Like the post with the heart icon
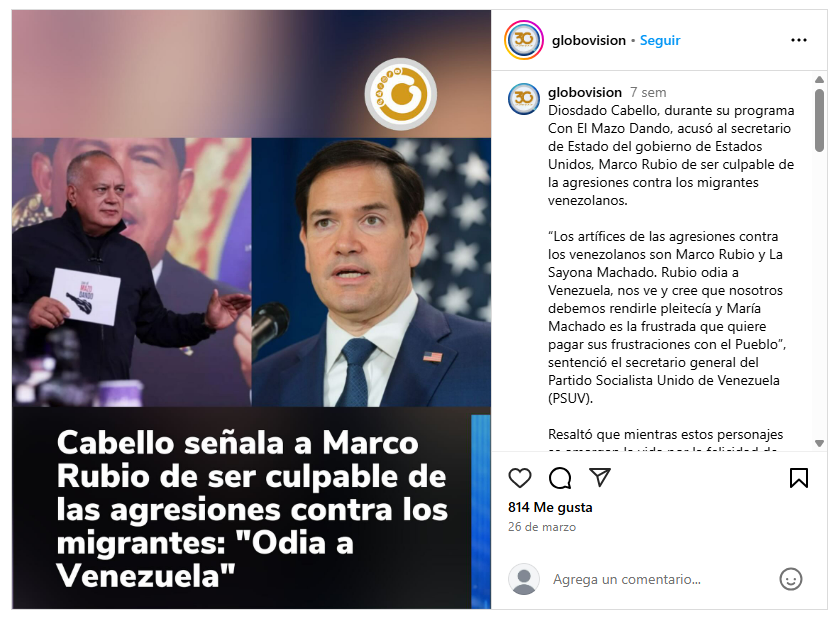839x620 pixels. (x=520, y=478)
